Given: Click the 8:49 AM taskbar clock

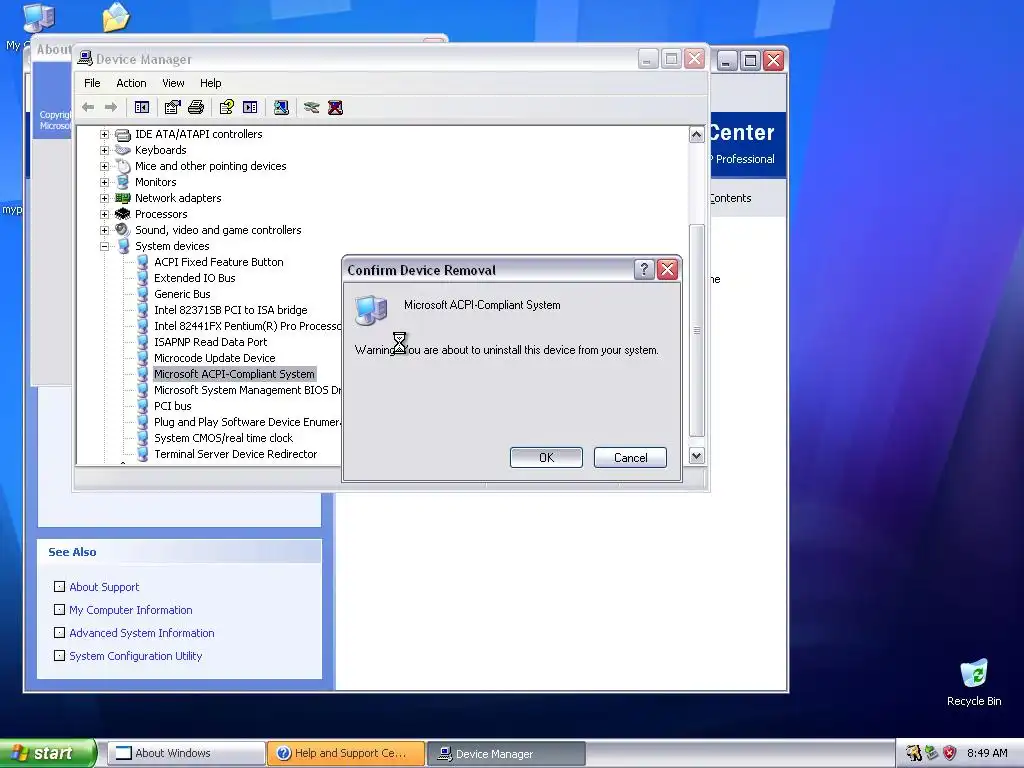Looking at the screenshot, I should 987,753.
